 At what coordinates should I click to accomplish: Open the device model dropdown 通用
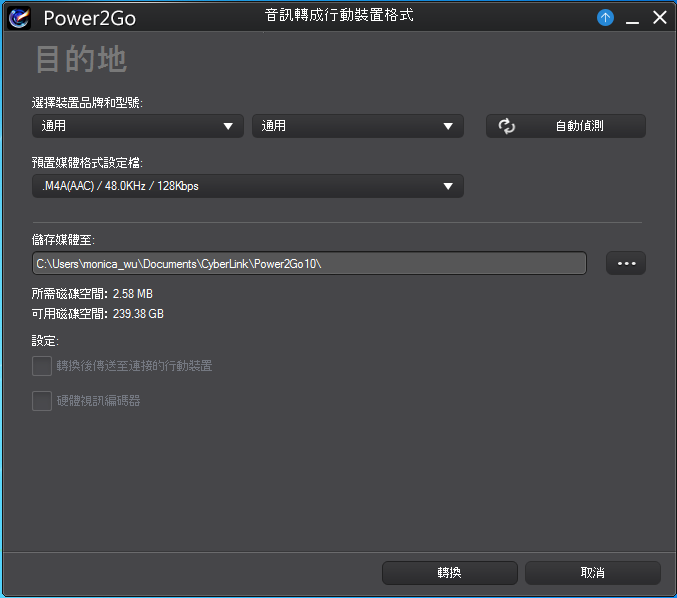[x=357, y=126]
